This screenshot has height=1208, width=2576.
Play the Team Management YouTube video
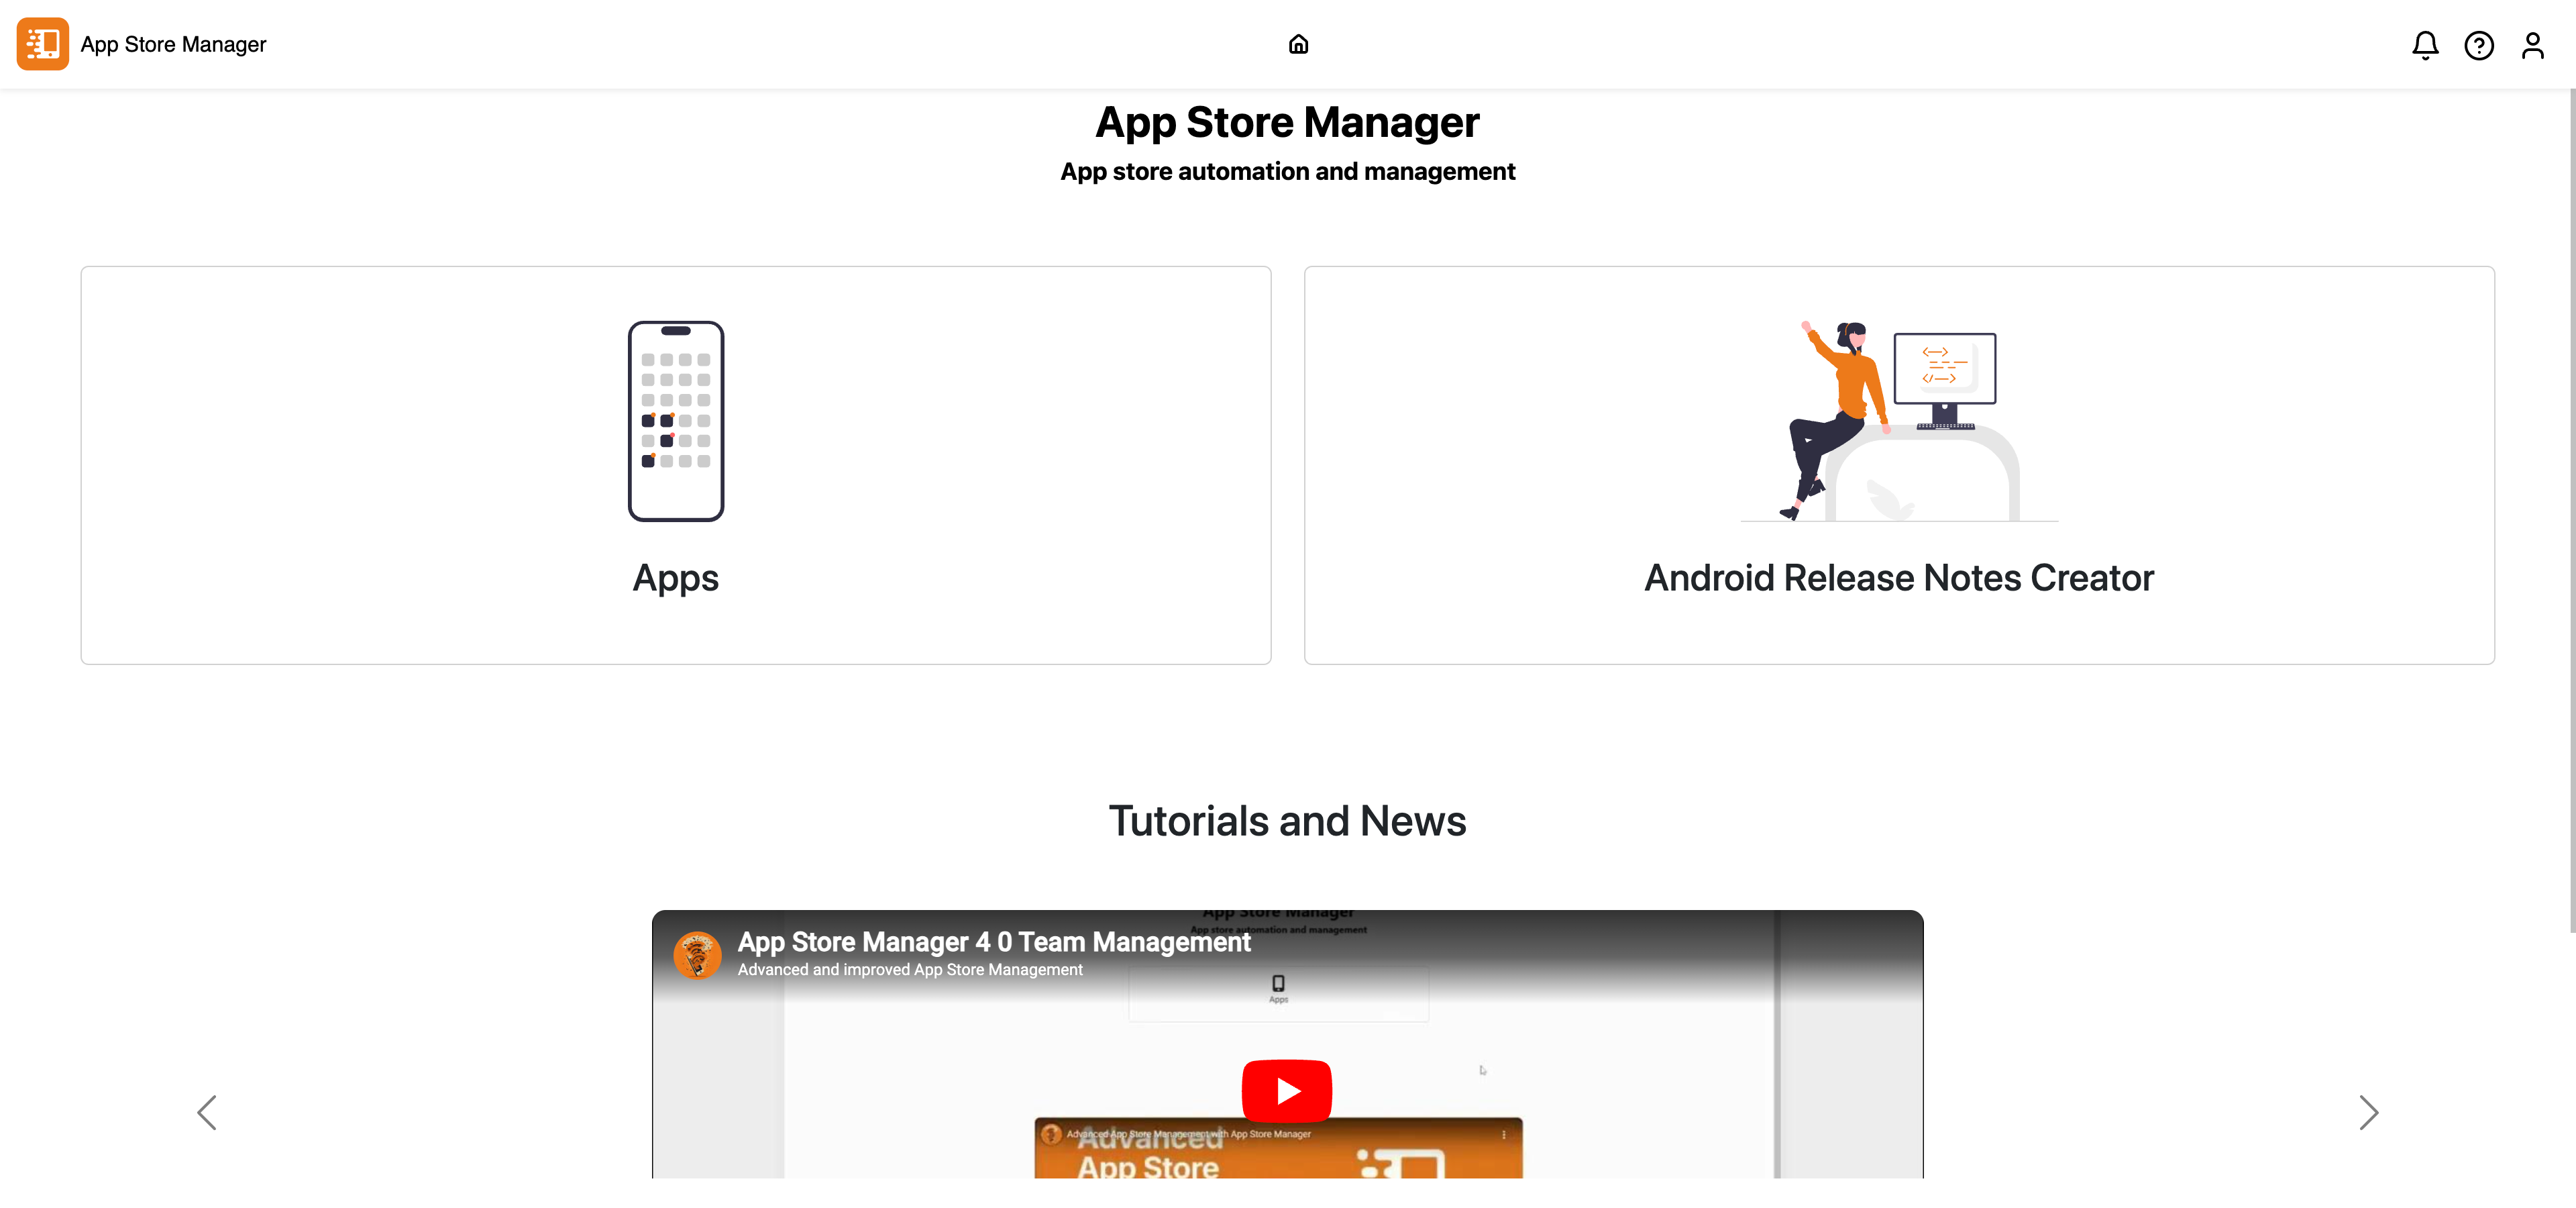(x=1286, y=1090)
